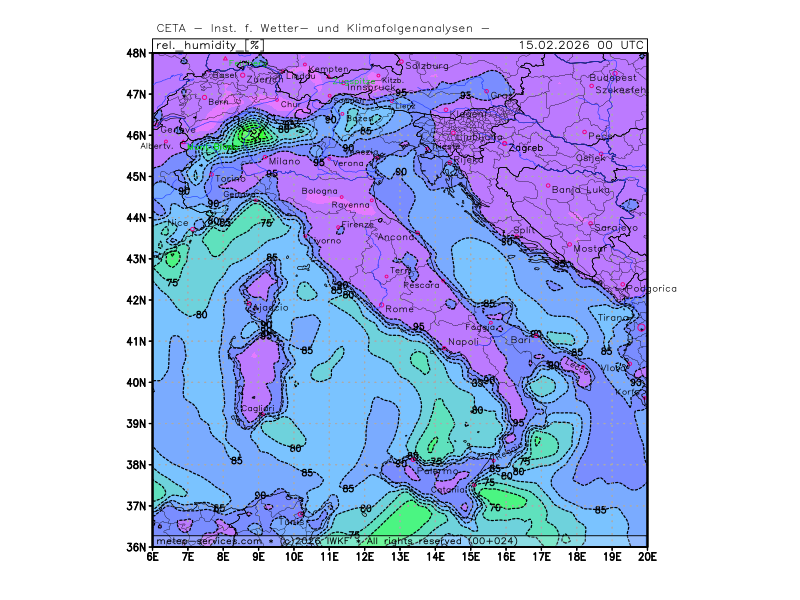
Task: Select the Ancona city label
Action: (x=396, y=237)
